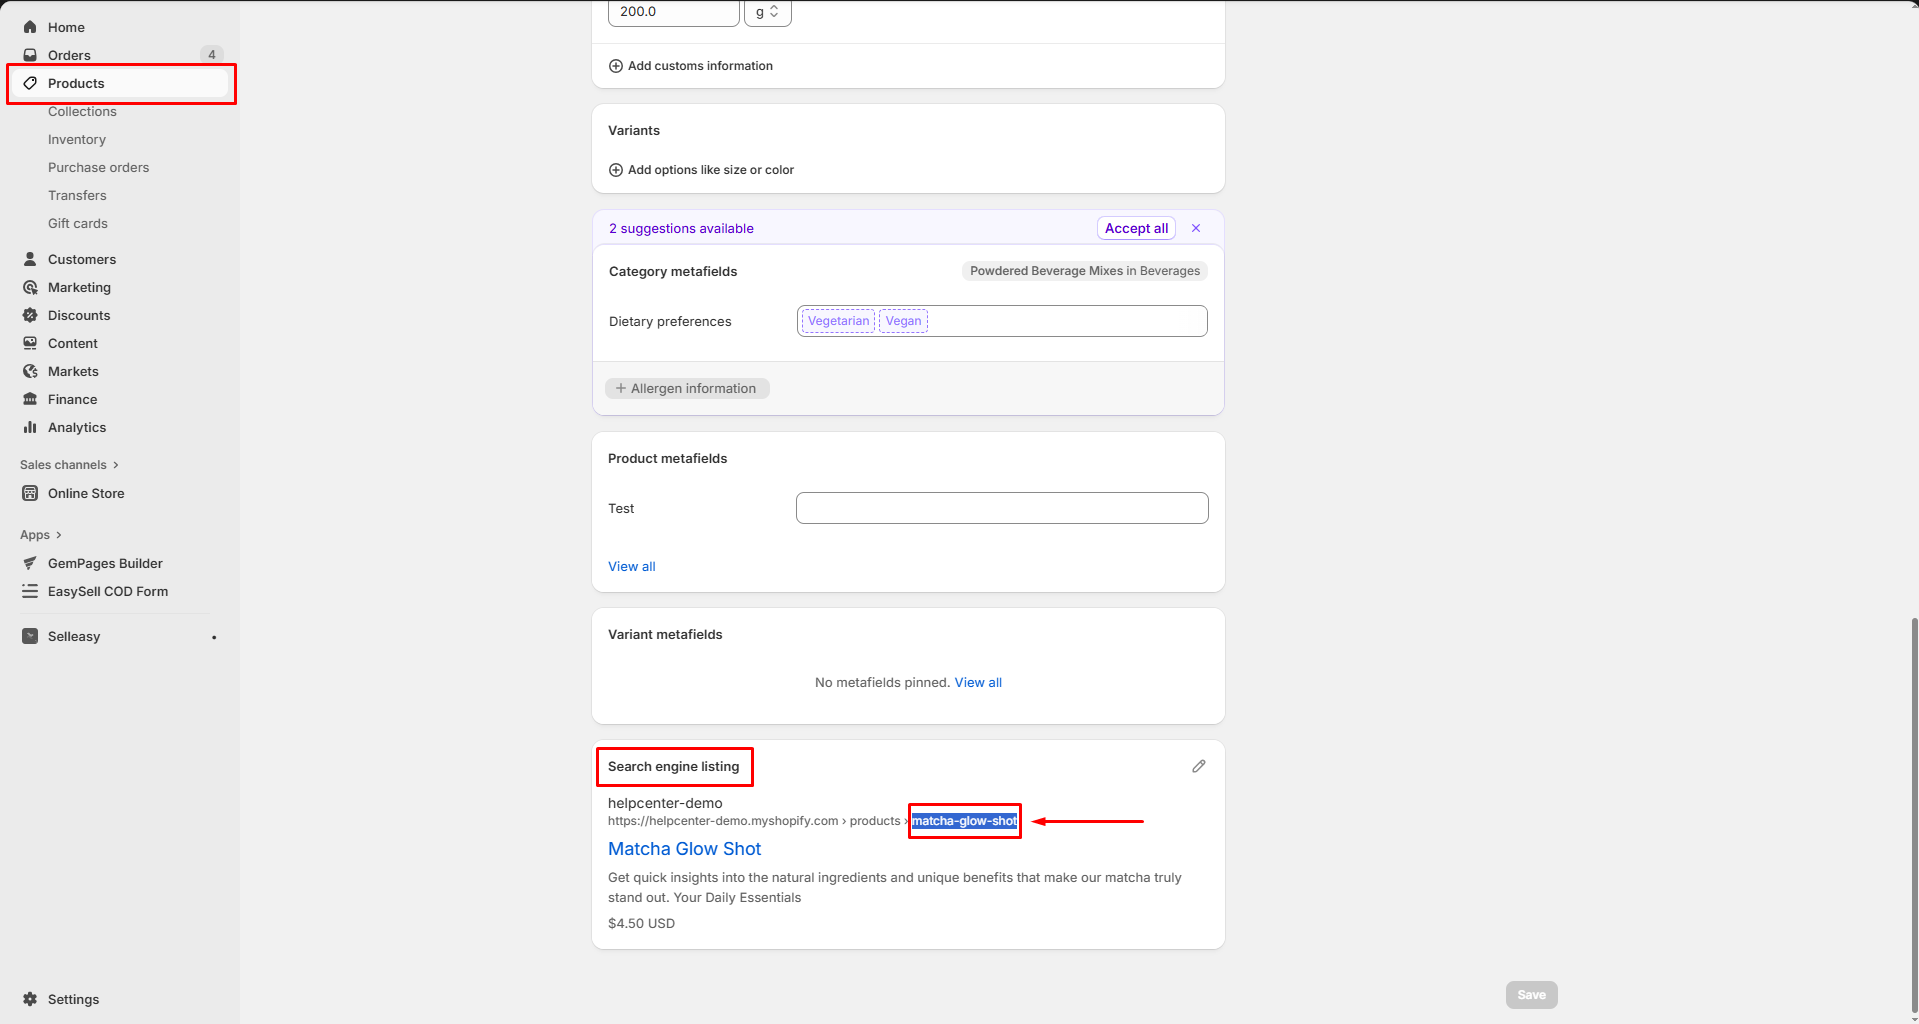Open the GemPages Builder app

[x=105, y=563]
